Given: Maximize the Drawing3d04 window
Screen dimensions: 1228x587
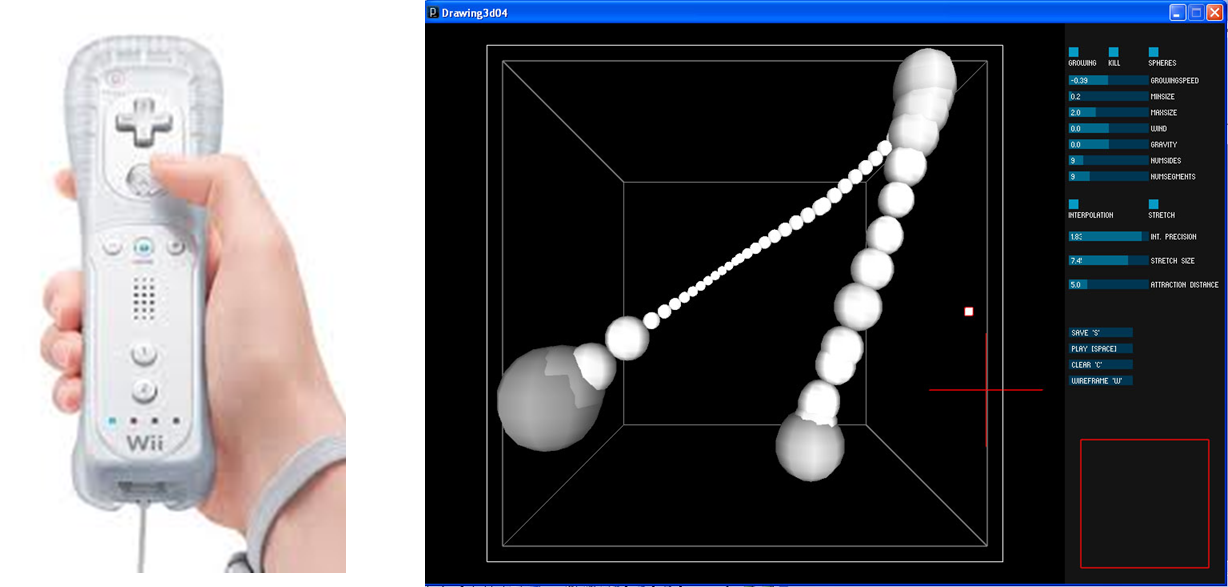Looking at the screenshot, I should coord(1196,12).
